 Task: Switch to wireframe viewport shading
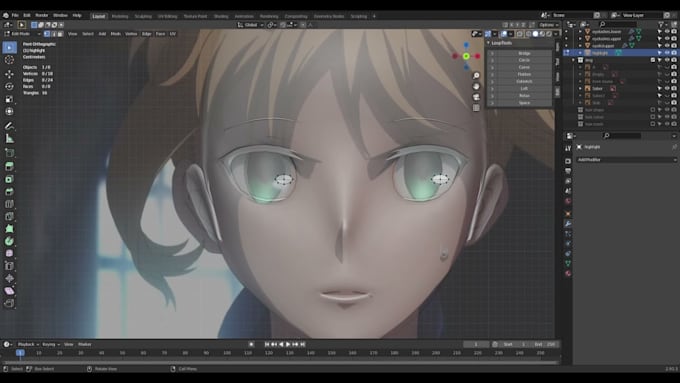point(528,34)
